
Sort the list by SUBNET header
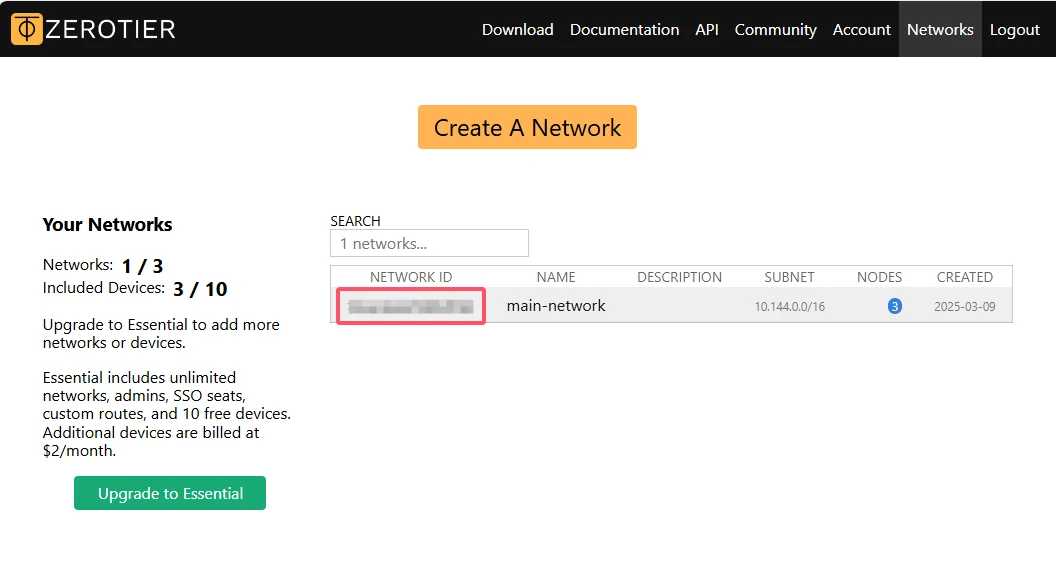(x=789, y=277)
